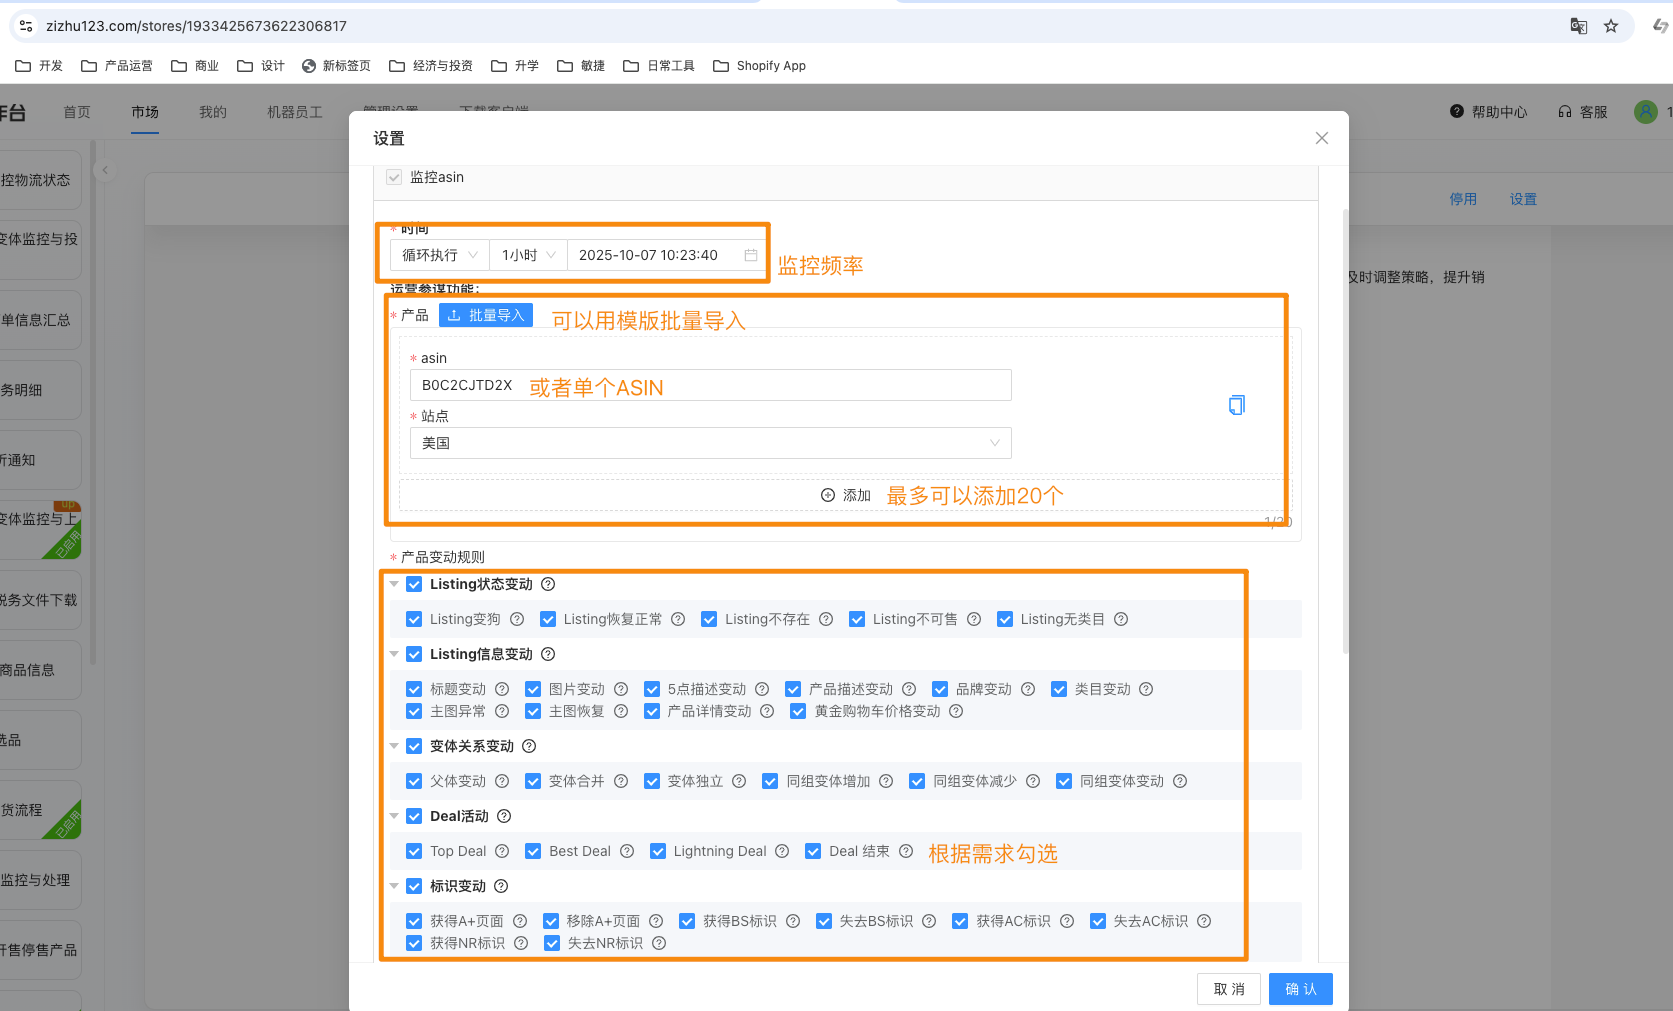Viewport: 1673px width, 1011px height.
Task: Click the 批量导入 button
Action: pos(486,315)
